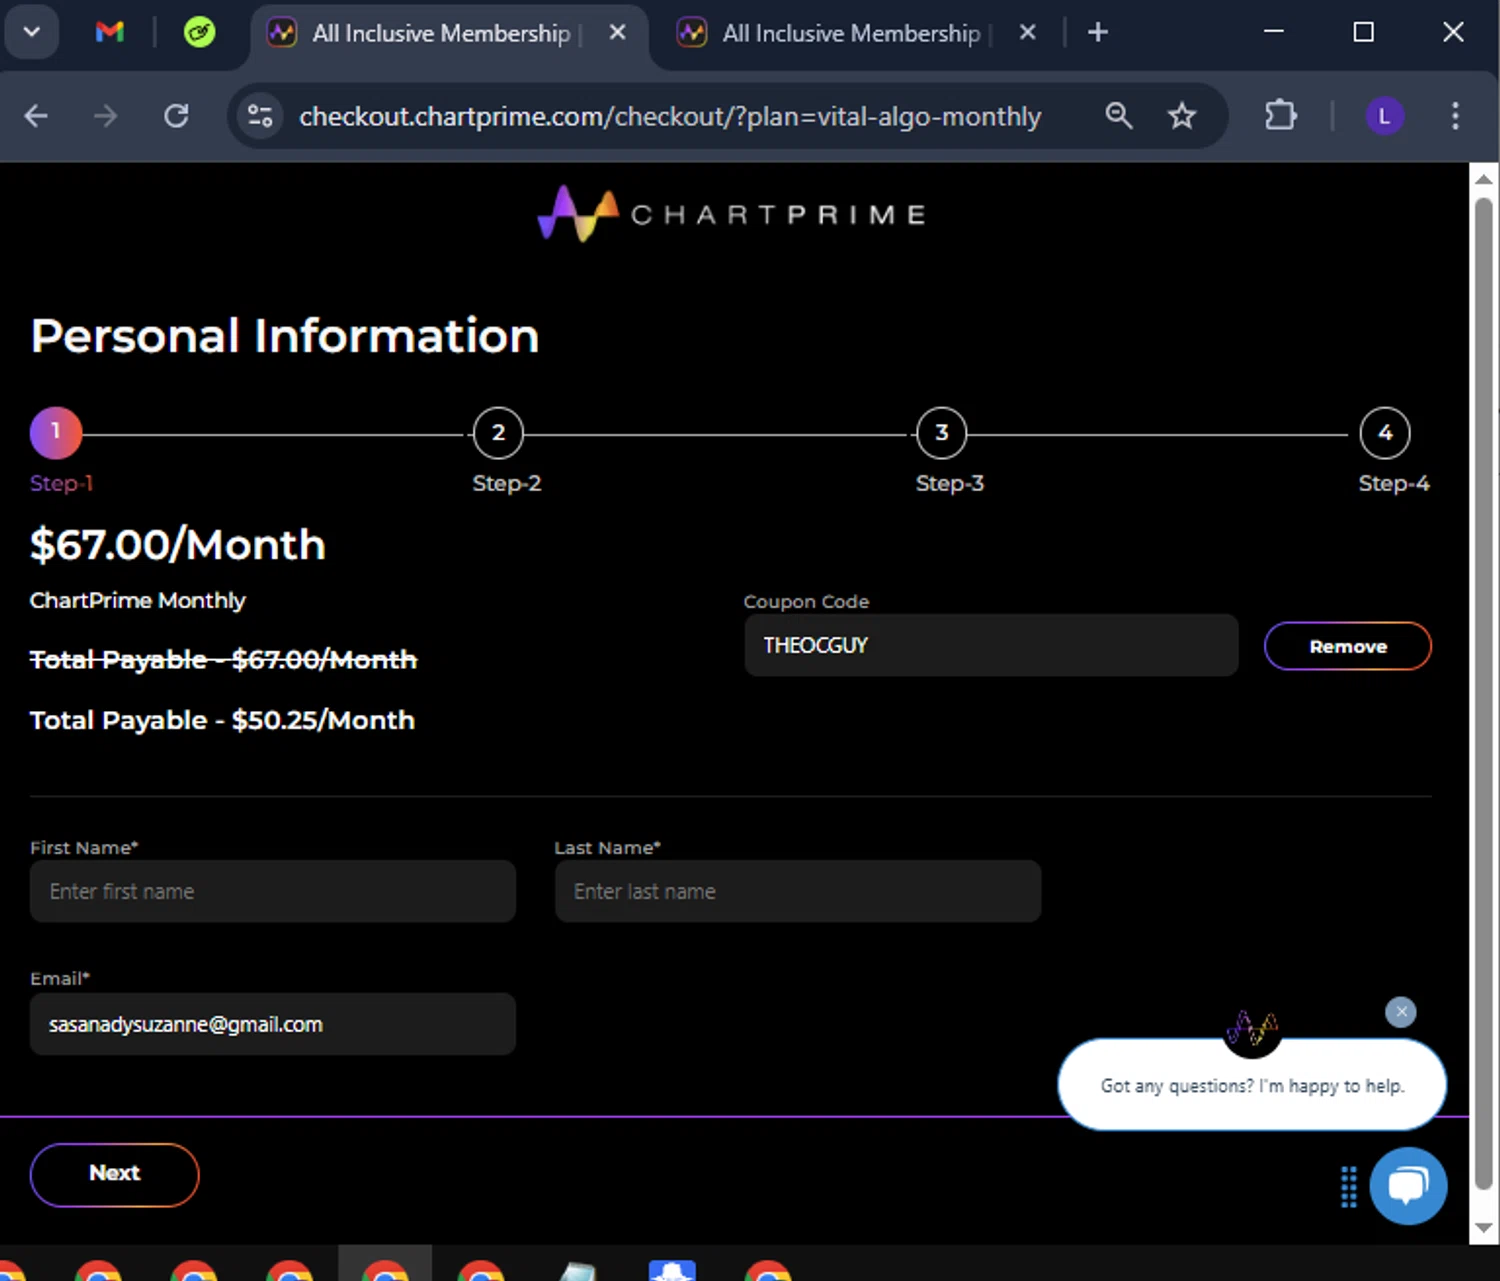Click the First Name input field

coord(273,891)
